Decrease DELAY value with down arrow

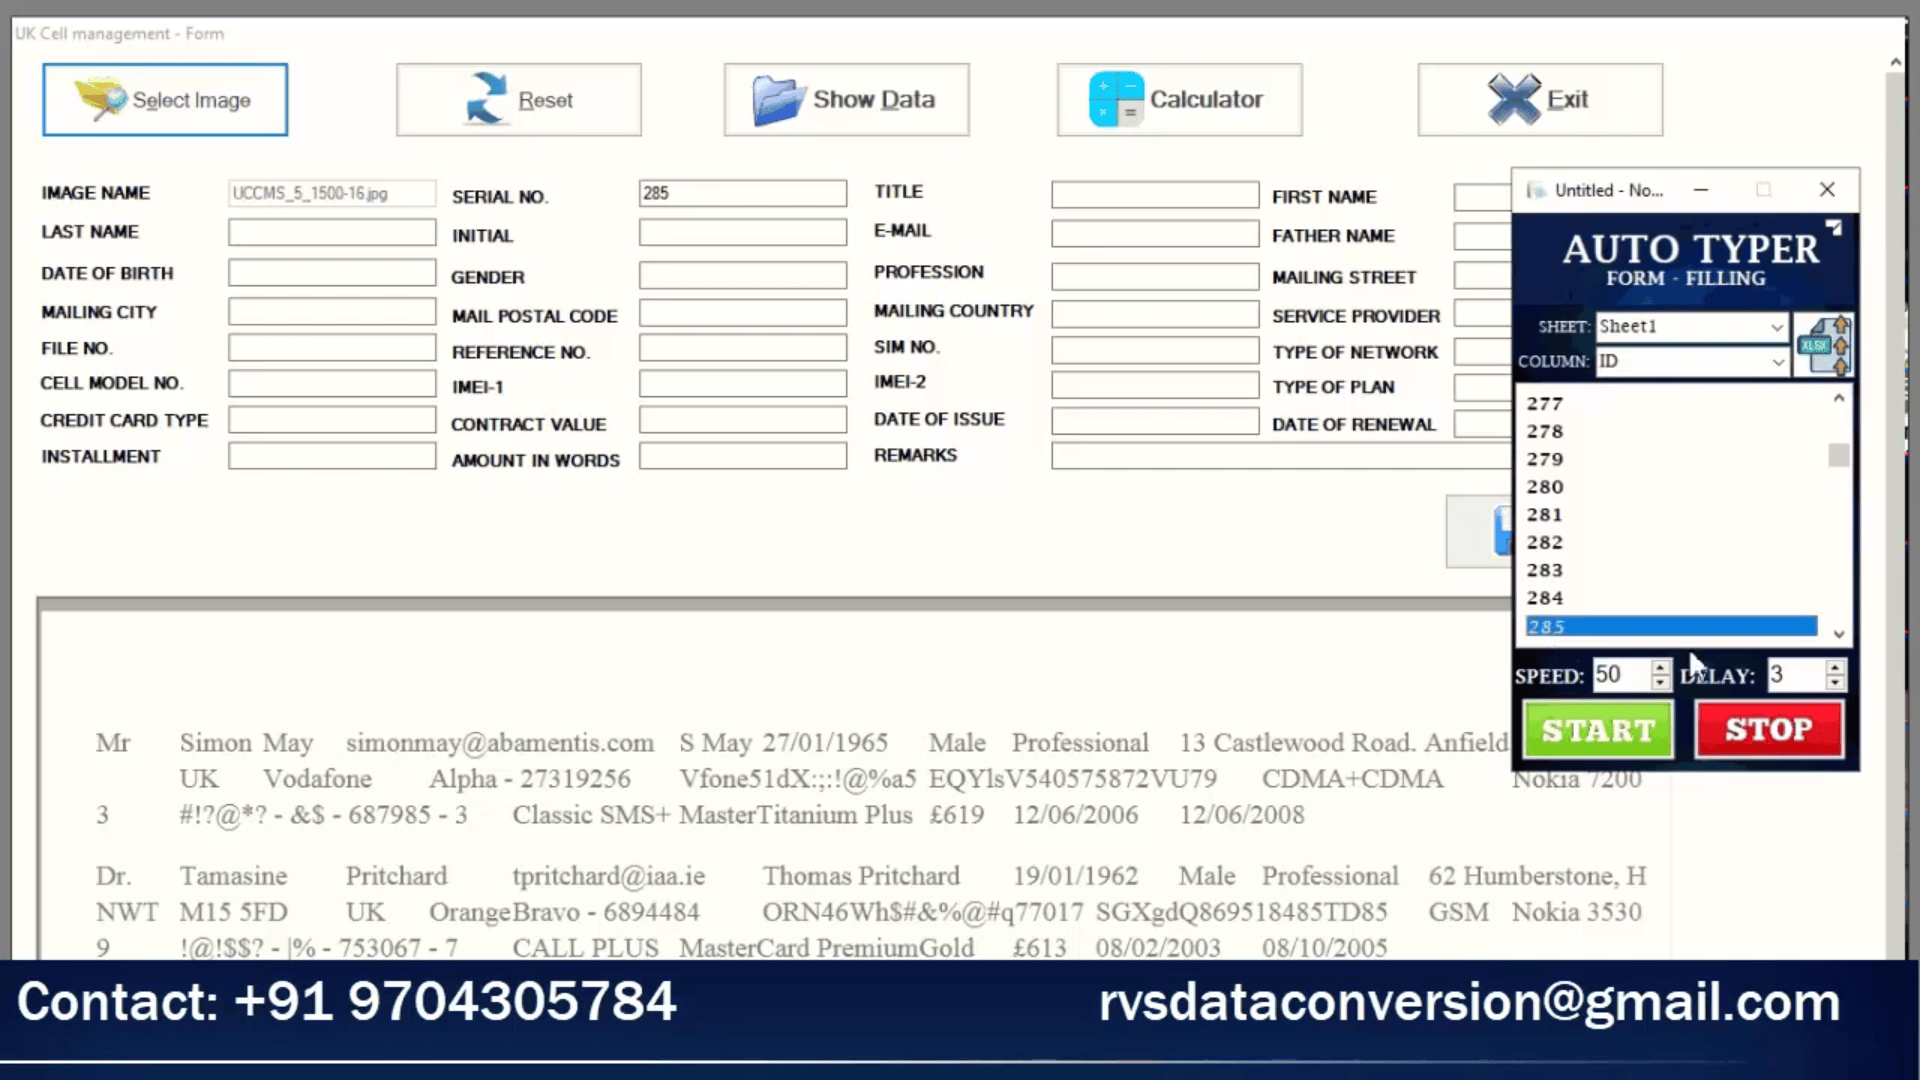(1834, 683)
